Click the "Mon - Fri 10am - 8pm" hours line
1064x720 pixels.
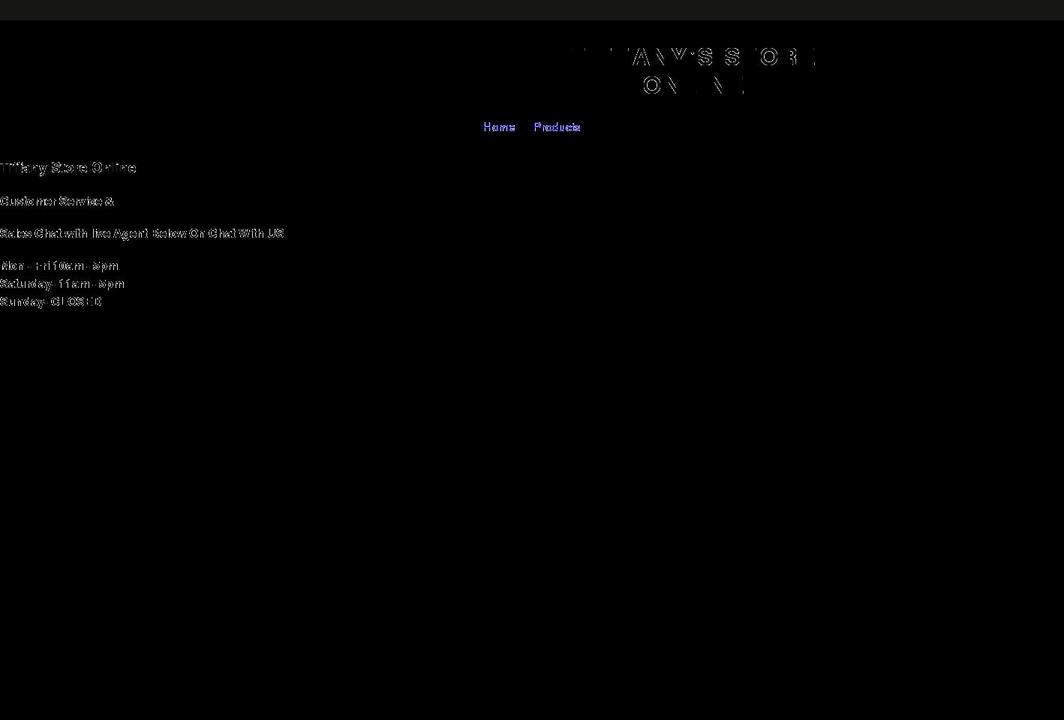pos(59,266)
